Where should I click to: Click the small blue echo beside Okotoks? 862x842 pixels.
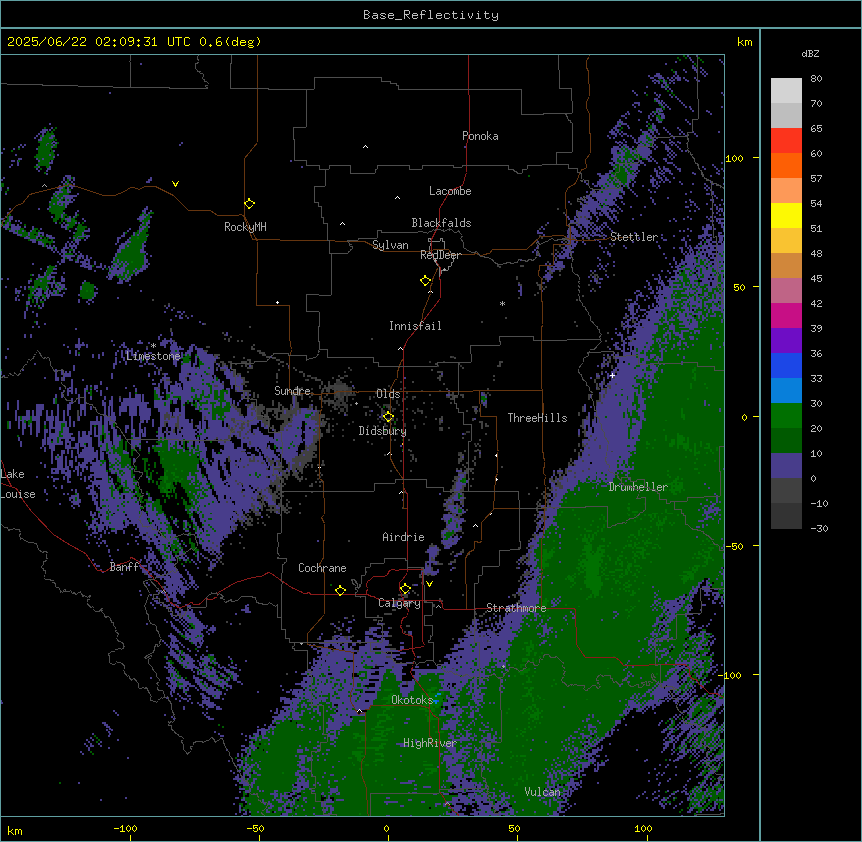(436, 699)
